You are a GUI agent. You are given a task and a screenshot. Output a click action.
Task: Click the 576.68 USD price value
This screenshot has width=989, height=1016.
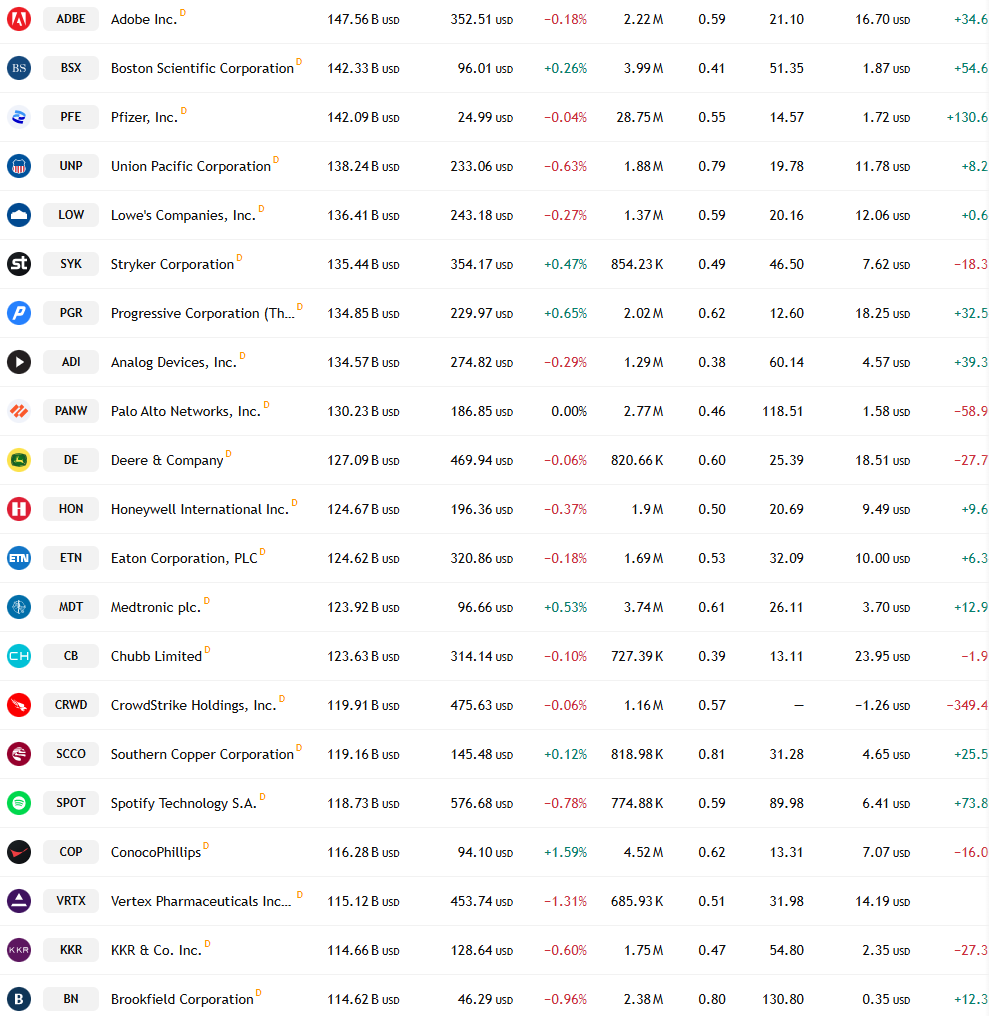point(482,803)
